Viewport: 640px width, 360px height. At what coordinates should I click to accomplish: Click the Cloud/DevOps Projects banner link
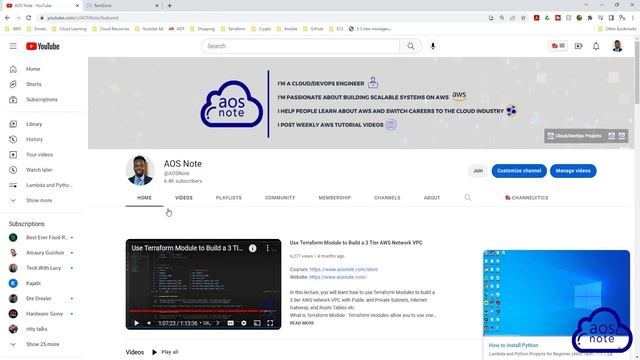575,136
